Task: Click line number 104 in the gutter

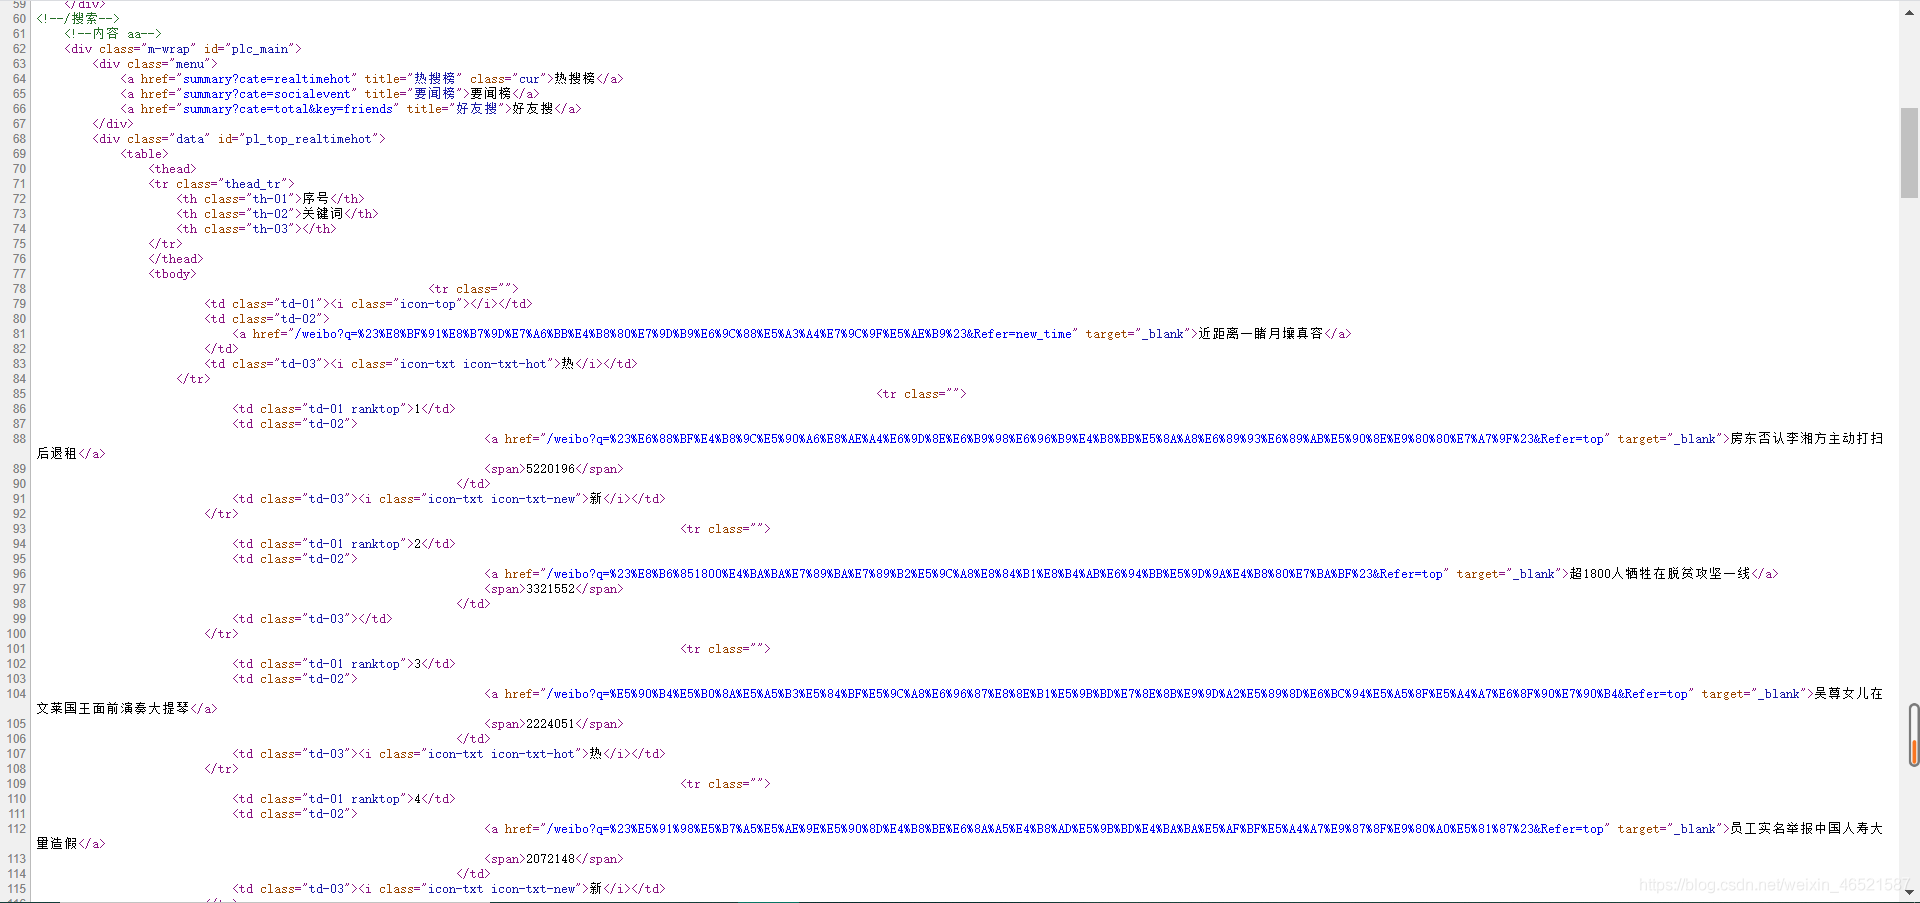Action: 16,694
